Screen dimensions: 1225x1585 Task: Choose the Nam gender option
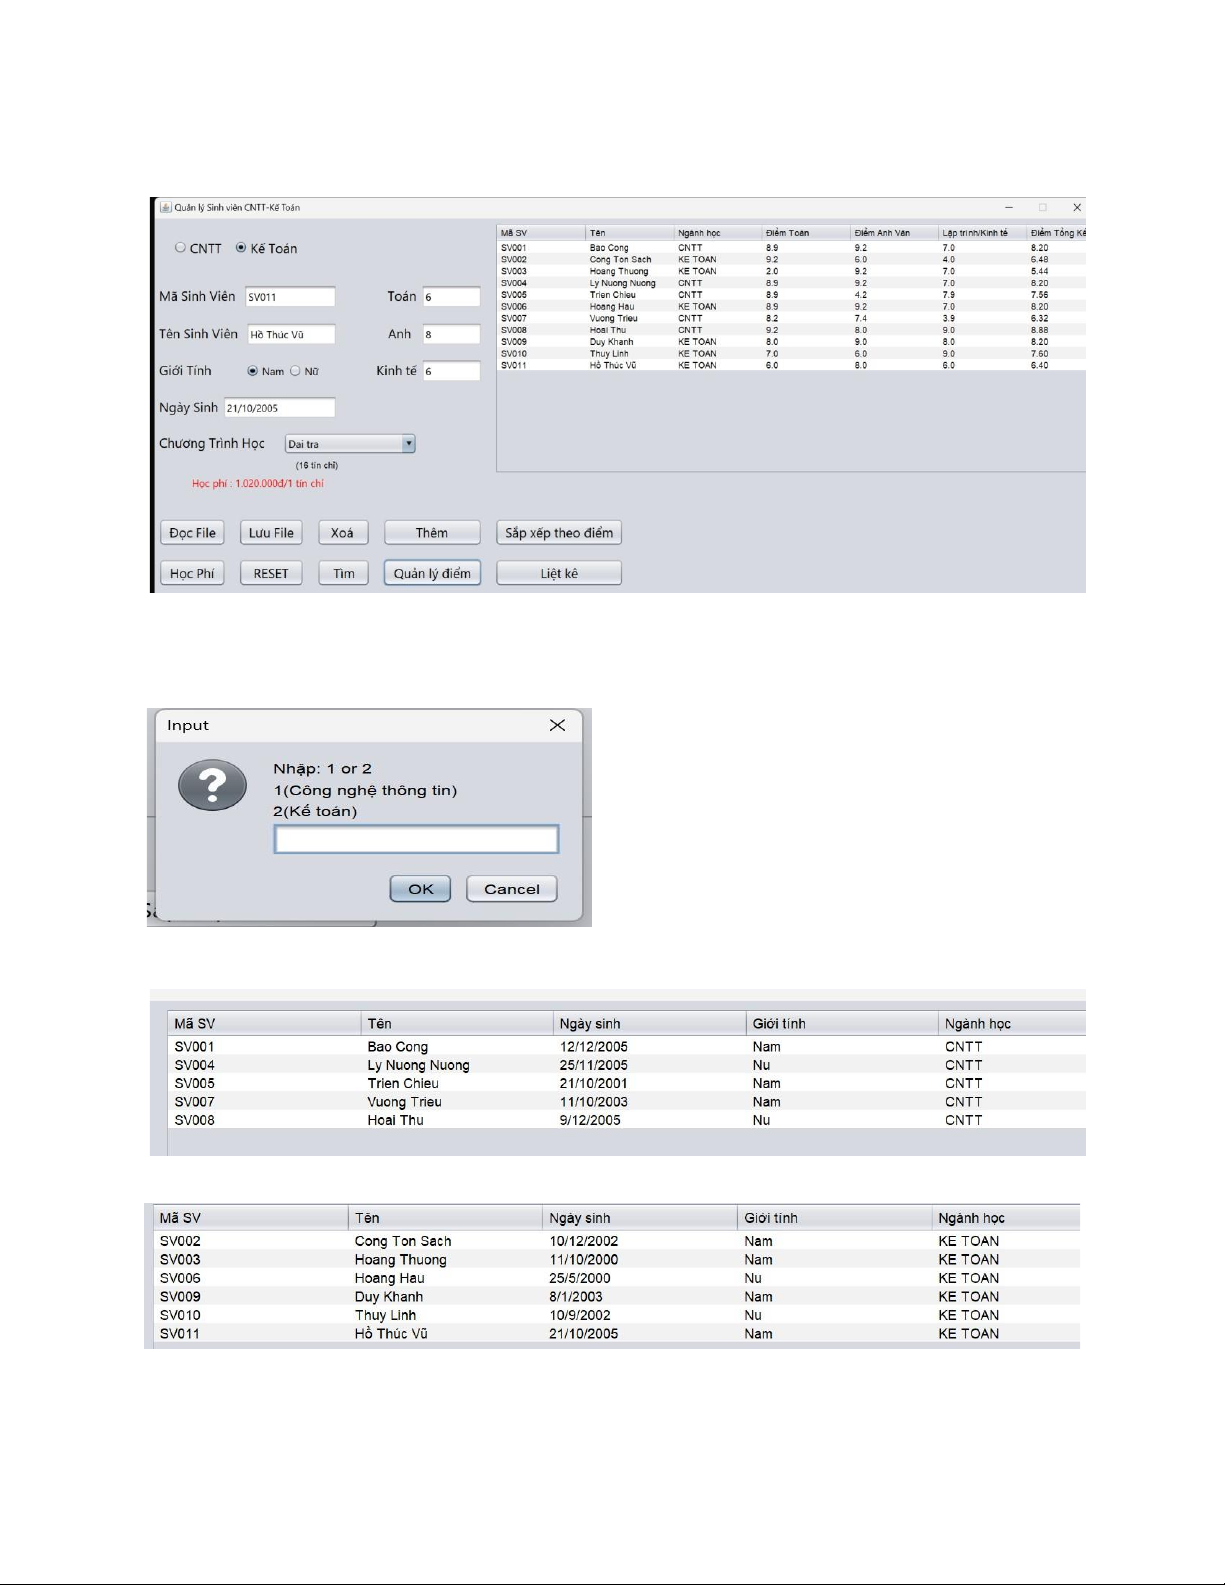click(x=253, y=371)
